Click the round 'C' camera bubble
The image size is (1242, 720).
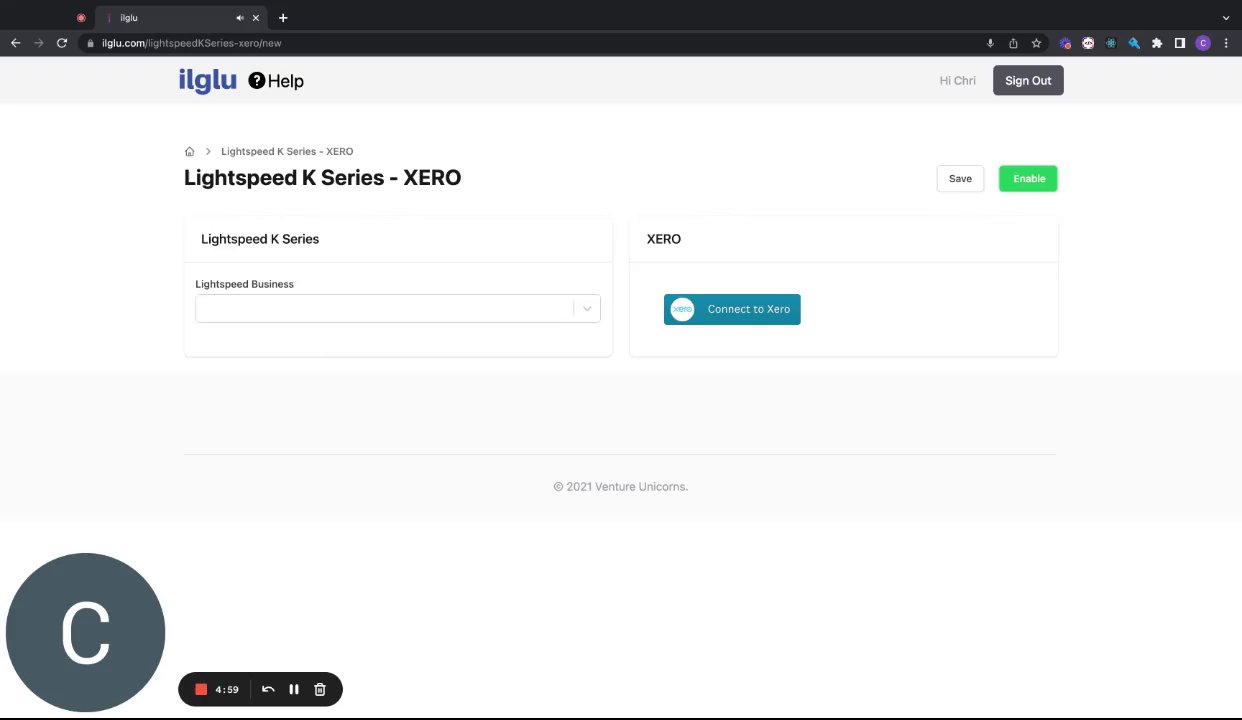point(85,633)
